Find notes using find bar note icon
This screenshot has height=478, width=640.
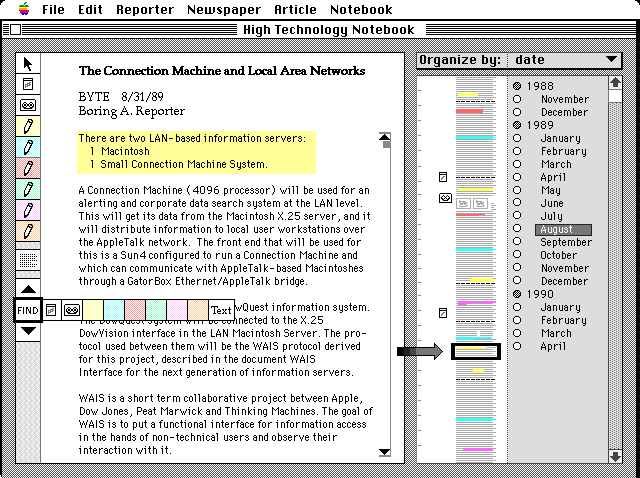(51, 310)
